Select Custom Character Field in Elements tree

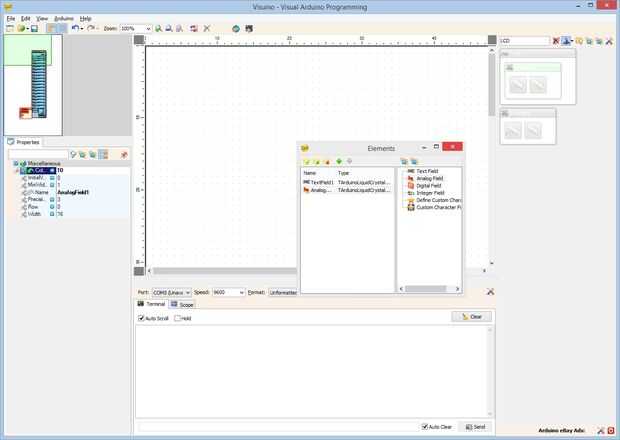pos(439,207)
